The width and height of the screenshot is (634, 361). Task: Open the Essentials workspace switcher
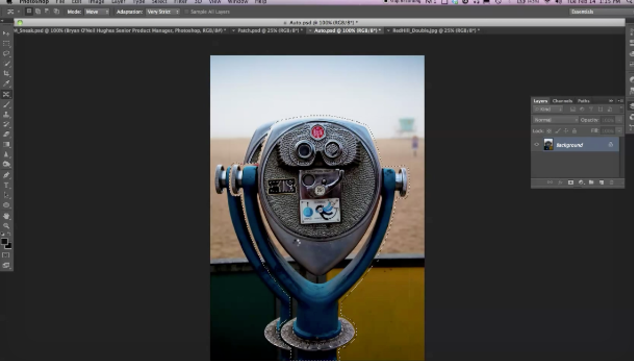click(601, 12)
